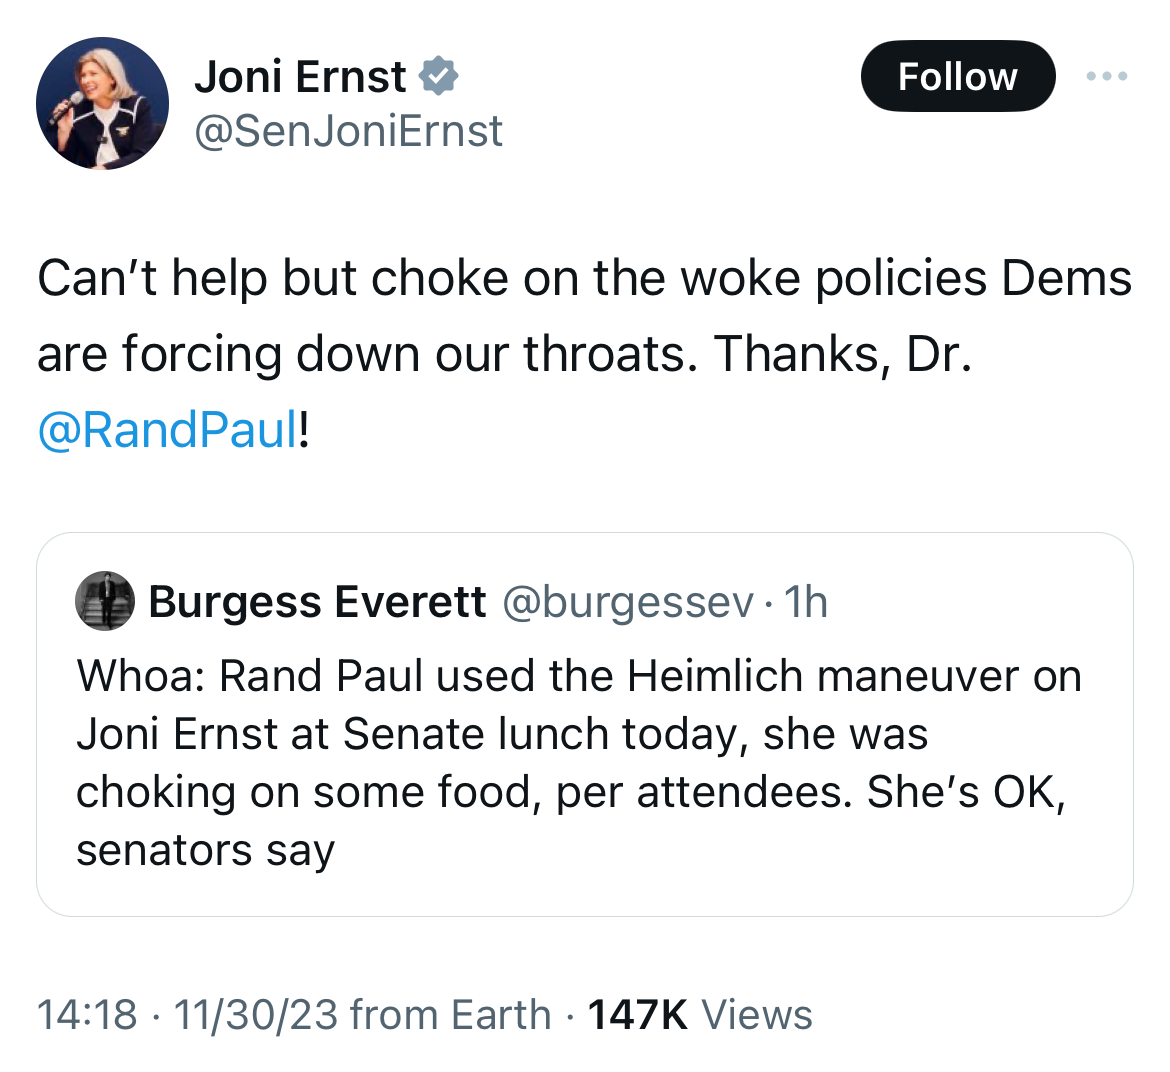Open the @RandPaul mention link
This screenshot has width=1170, height=1072.
point(168,430)
